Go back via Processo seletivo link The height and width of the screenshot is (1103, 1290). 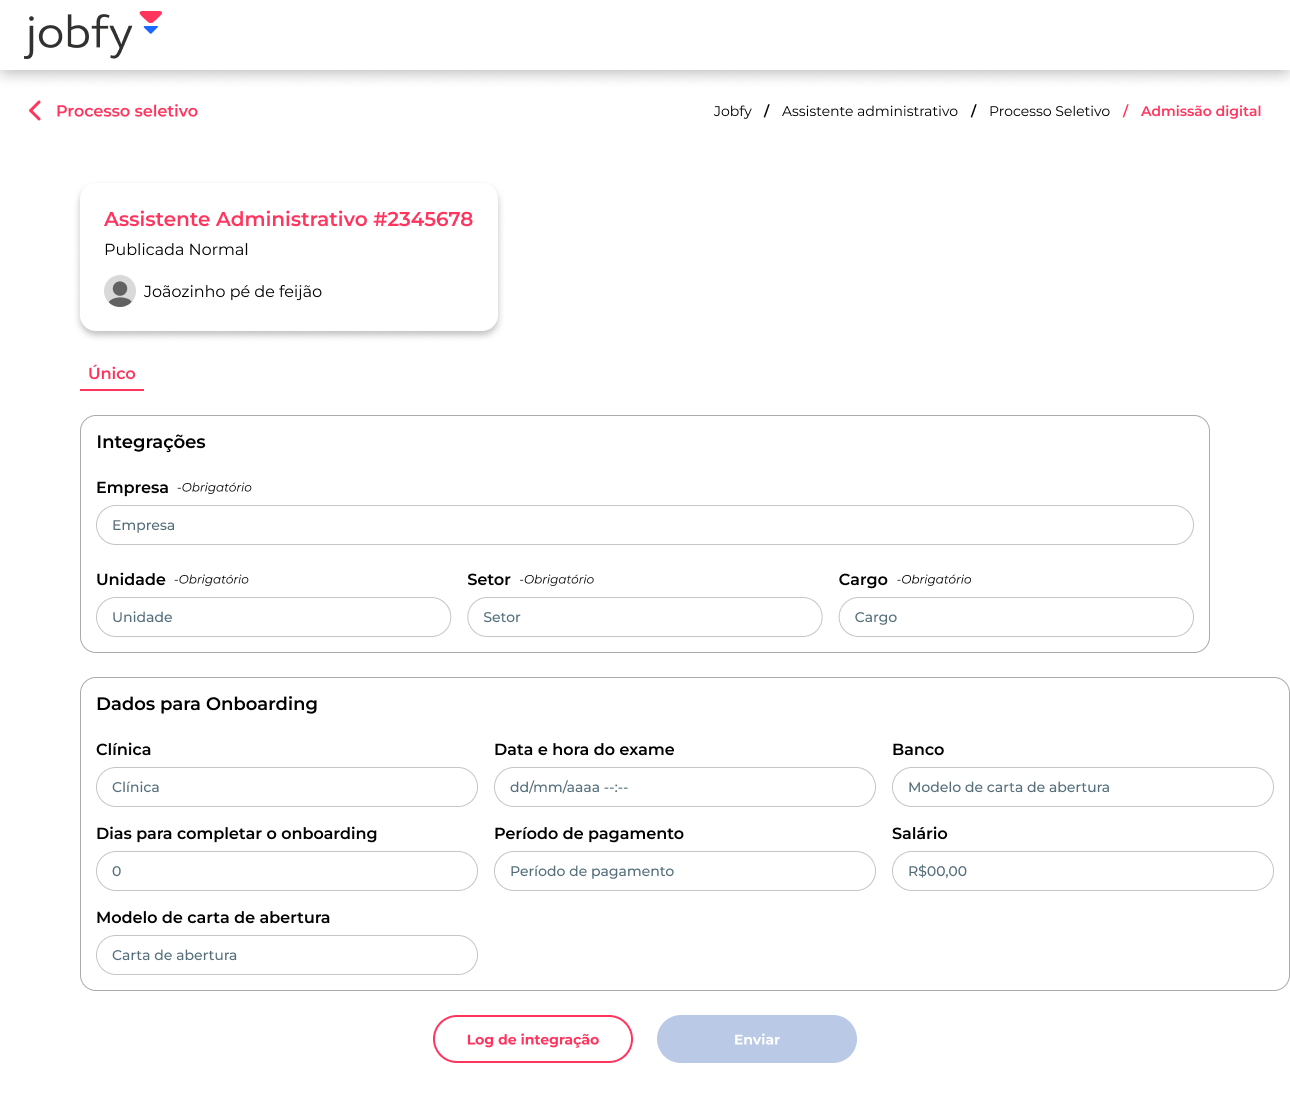126,111
